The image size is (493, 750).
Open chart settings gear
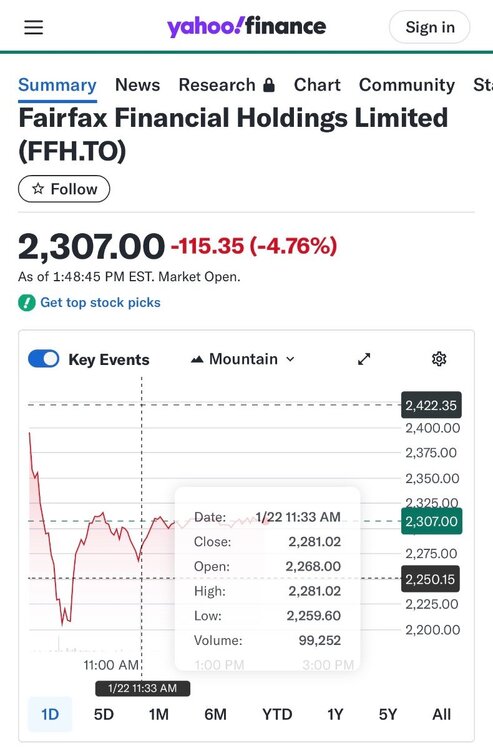point(438,359)
